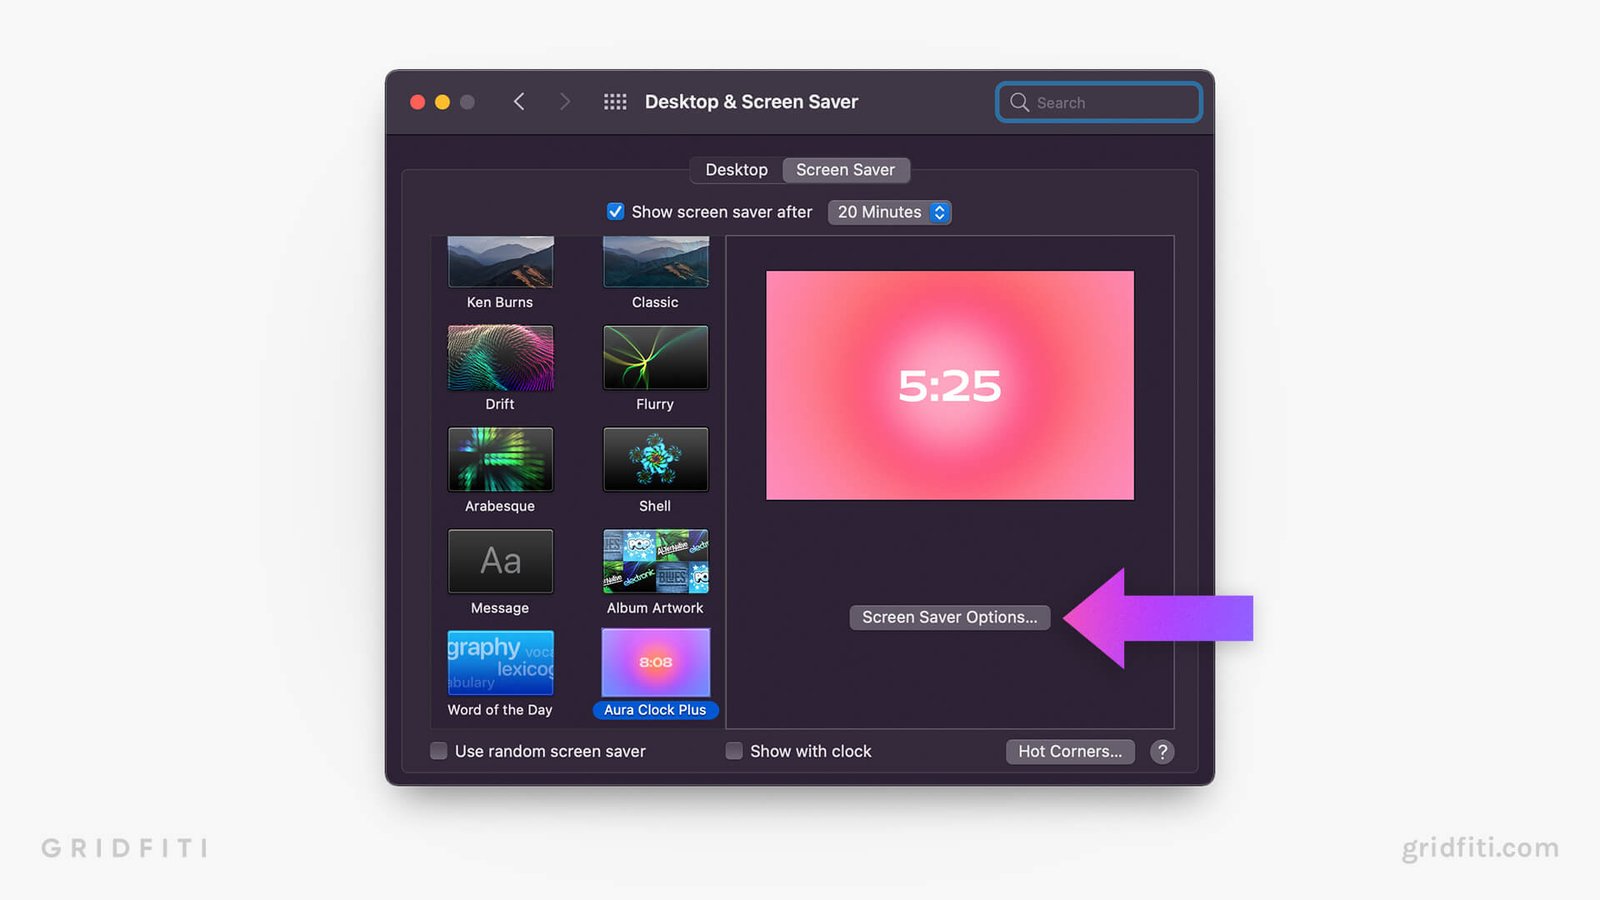Uncheck Show screen saver after checkbox
Image resolution: width=1600 pixels, height=900 pixels.
(616, 212)
